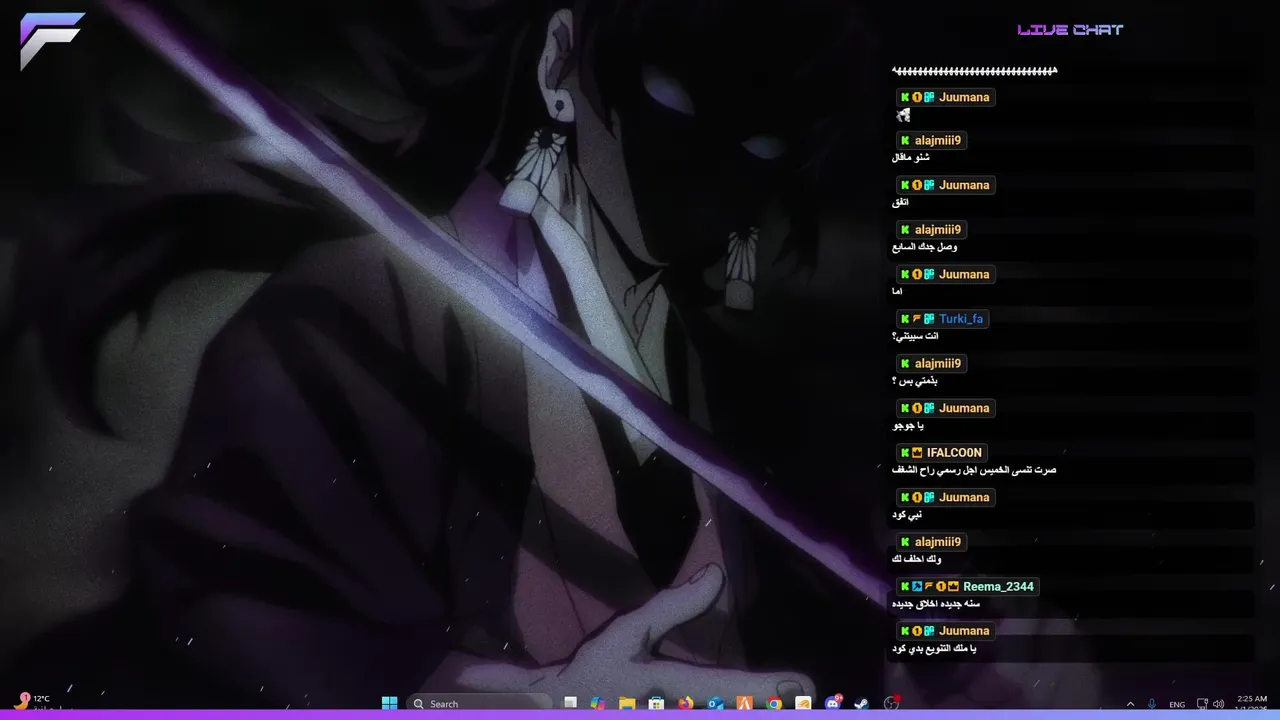Click username Turki_fa in chat

coord(961,319)
